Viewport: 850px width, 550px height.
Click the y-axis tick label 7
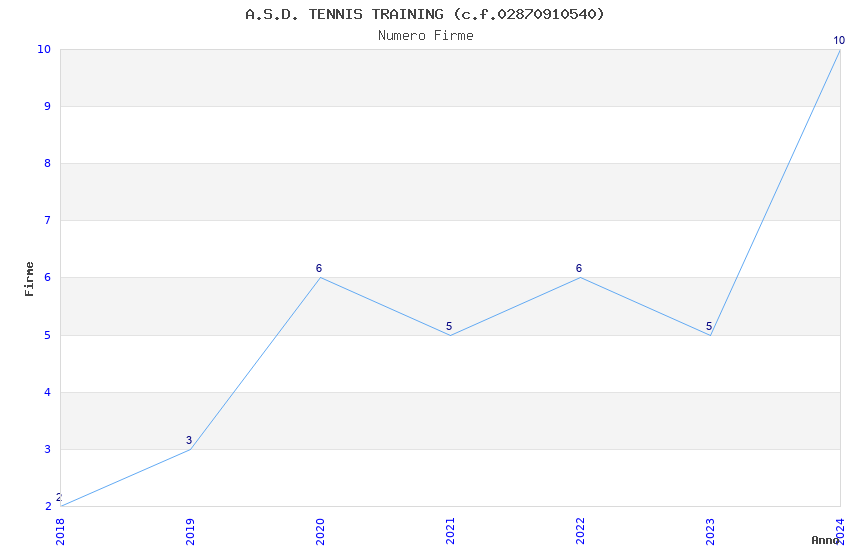point(48,220)
